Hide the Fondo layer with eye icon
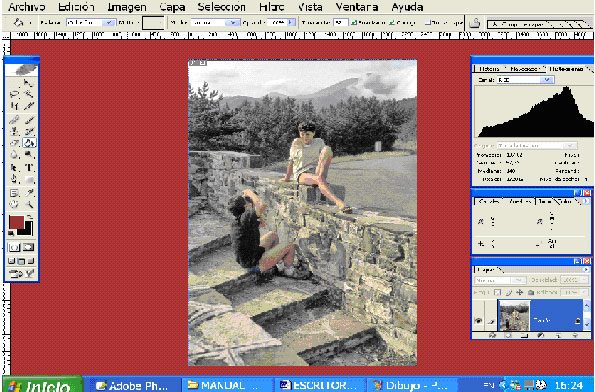This screenshot has width=595, height=392. [x=479, y=321]
